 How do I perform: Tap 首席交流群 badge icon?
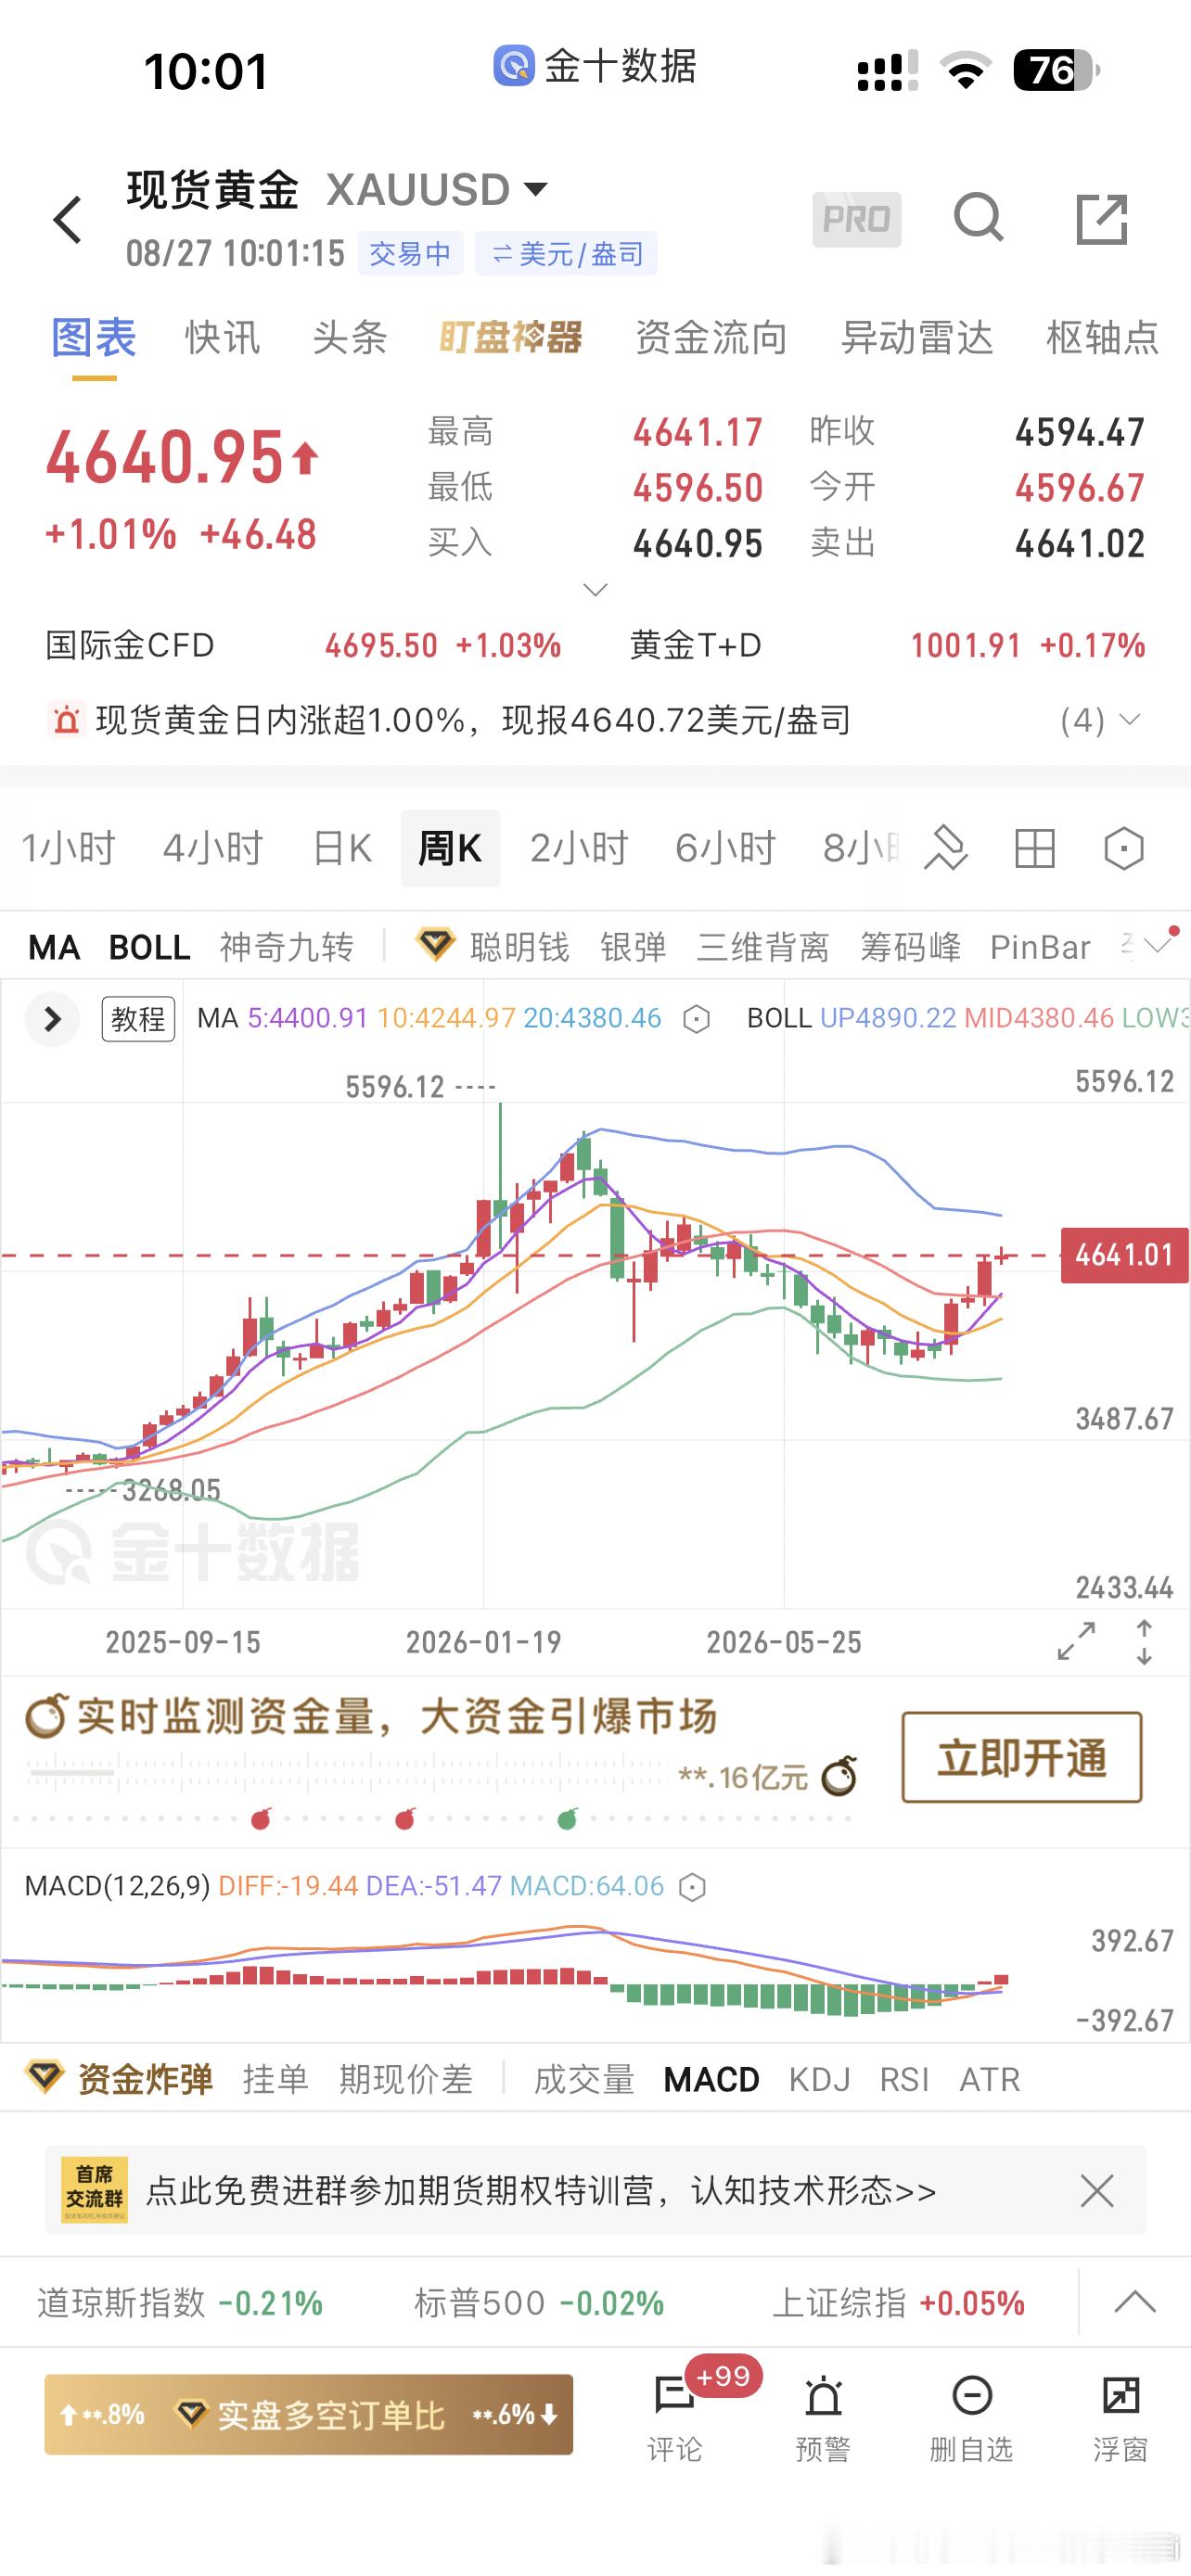point(94,2190)
